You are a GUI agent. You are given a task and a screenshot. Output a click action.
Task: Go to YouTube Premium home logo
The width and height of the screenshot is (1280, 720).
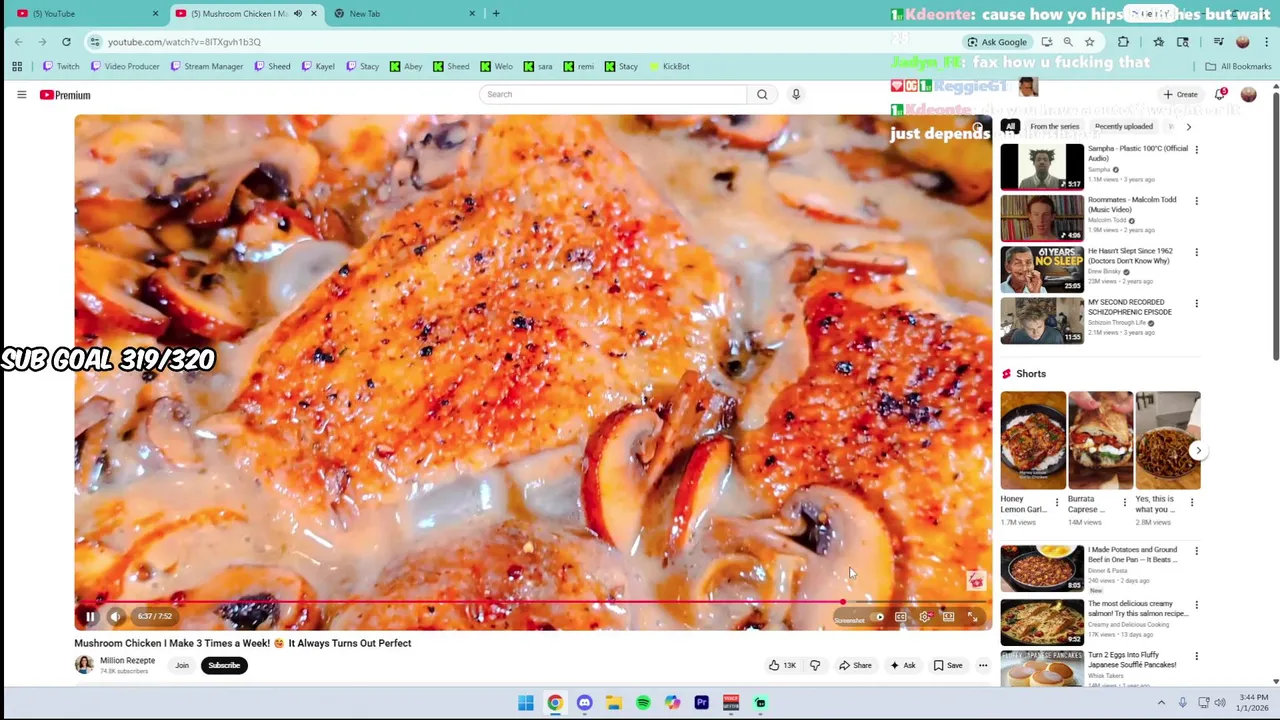pos(65,95)
